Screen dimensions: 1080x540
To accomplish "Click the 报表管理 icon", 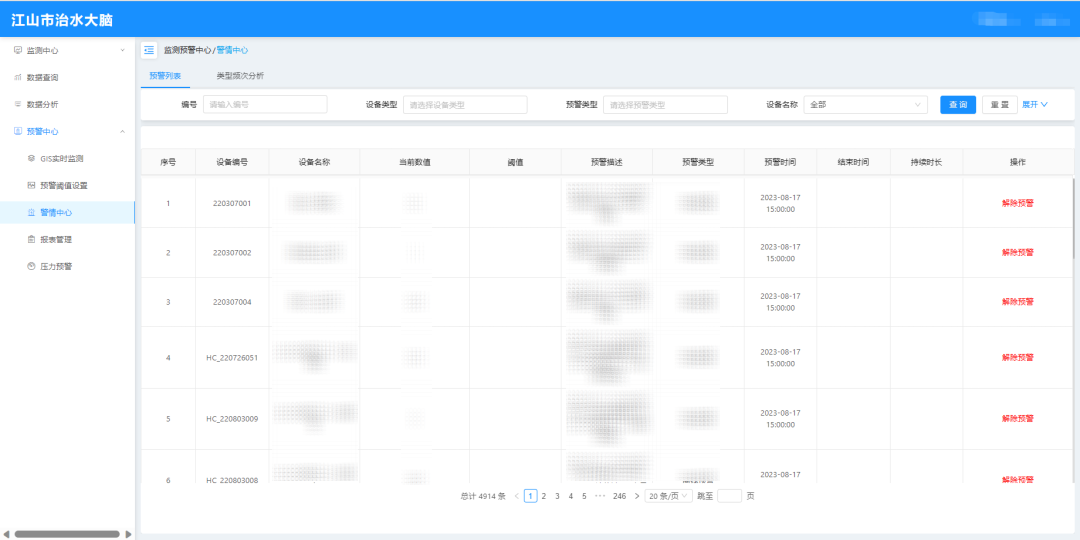I will [x=31, y=240].
